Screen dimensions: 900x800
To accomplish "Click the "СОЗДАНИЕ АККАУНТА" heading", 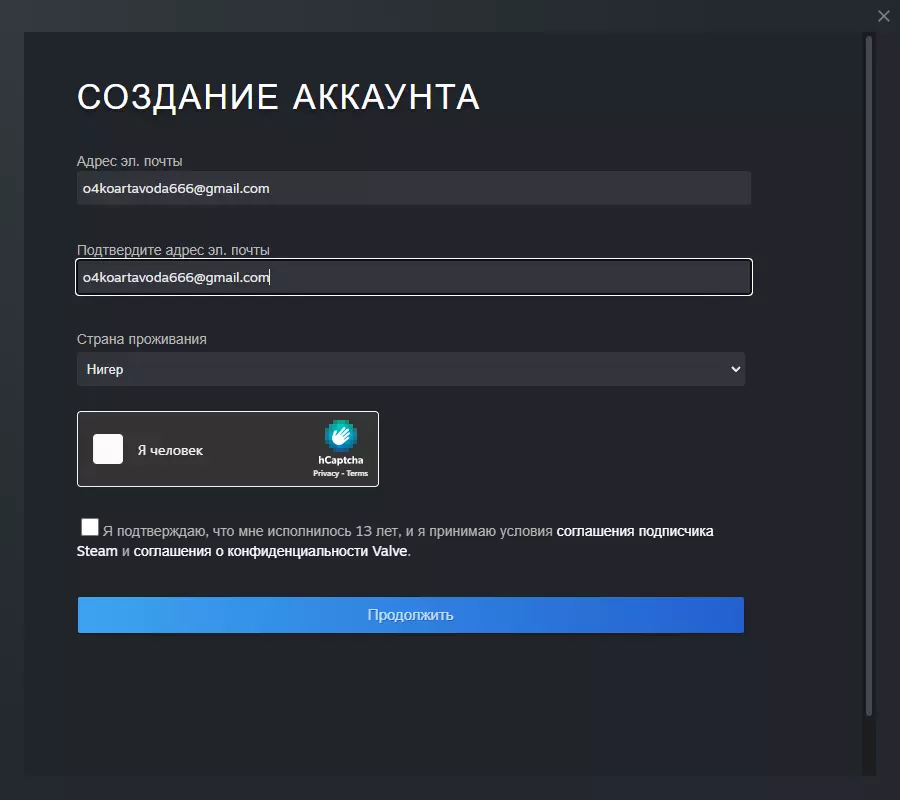I will point(278,97).
